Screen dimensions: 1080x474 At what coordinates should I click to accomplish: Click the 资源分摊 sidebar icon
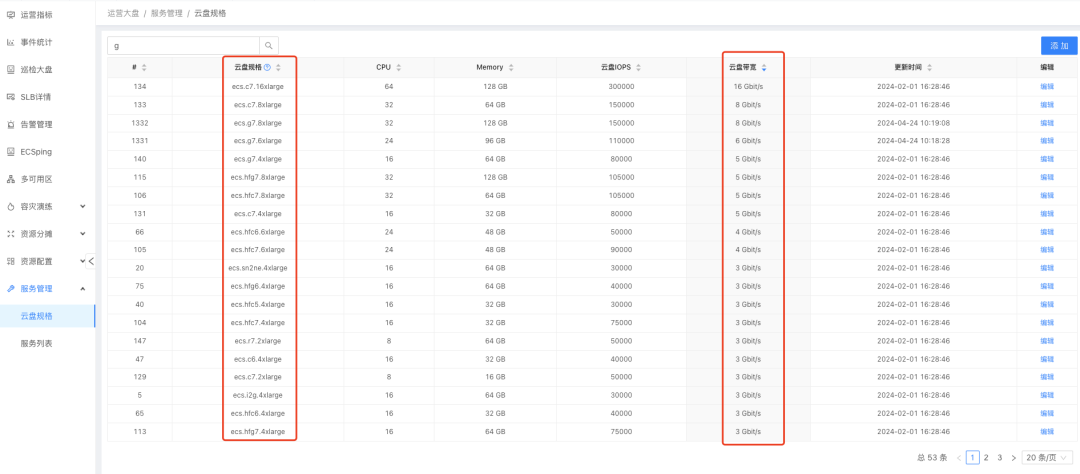tap(10, 234)
